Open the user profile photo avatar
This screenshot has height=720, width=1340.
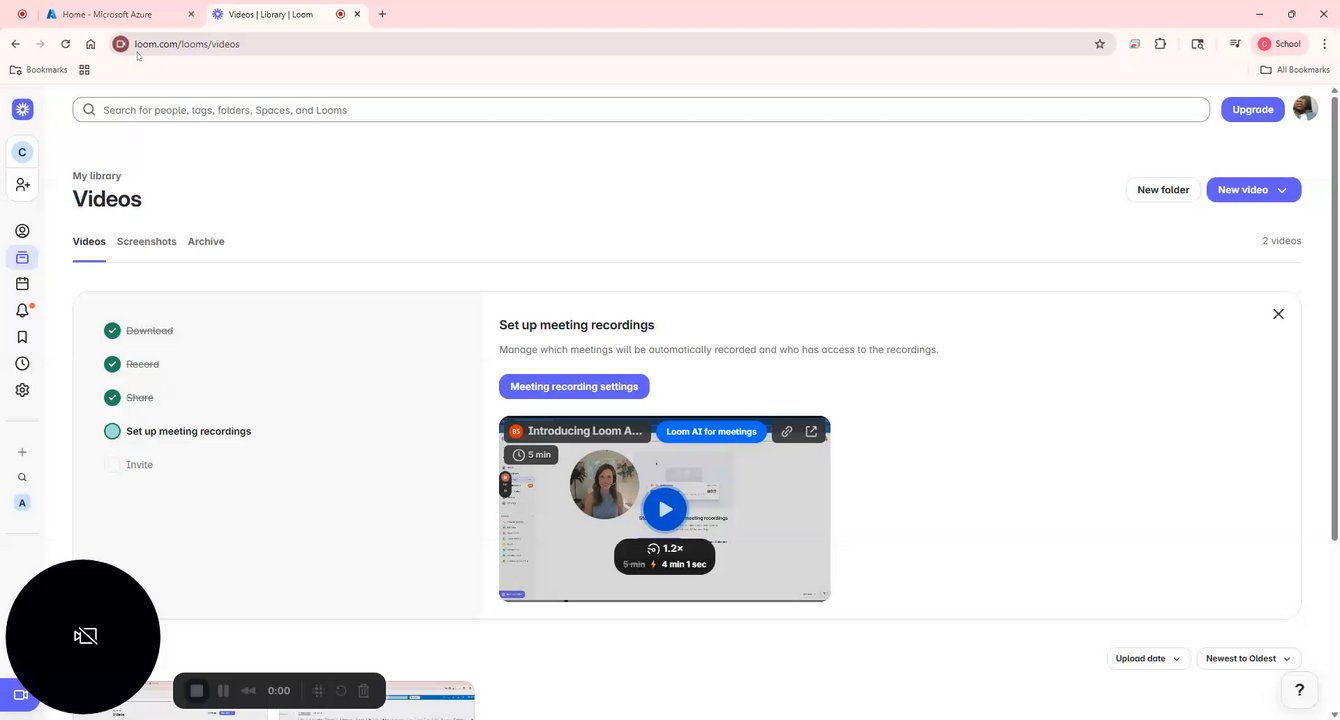coord(1305,109)
